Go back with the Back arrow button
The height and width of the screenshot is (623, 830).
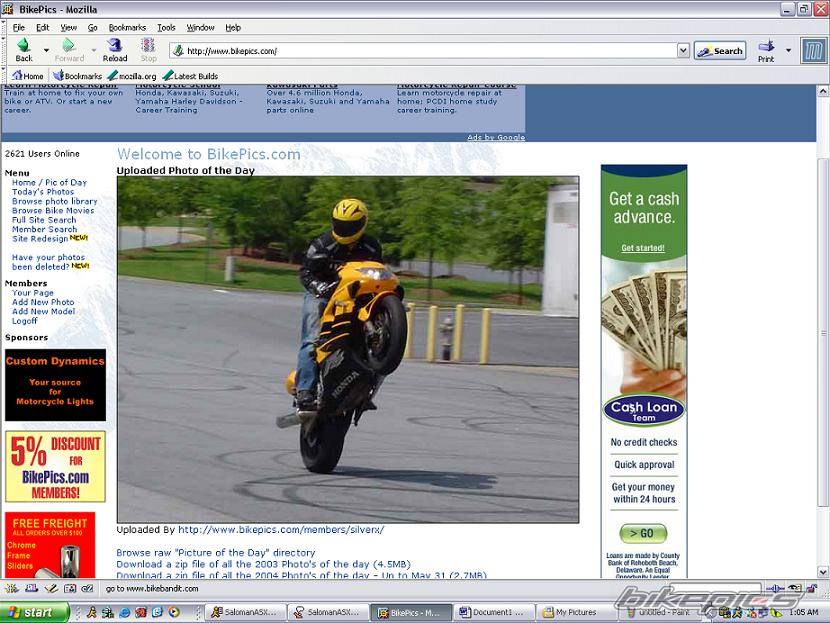(24, 50)
